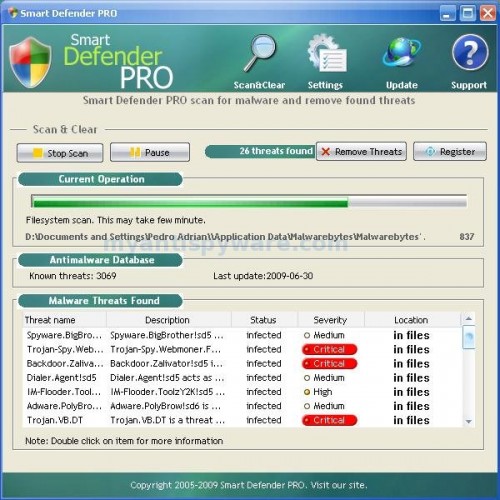Click the scanned file count 837

pyautogui.click(x=467, y=237)
